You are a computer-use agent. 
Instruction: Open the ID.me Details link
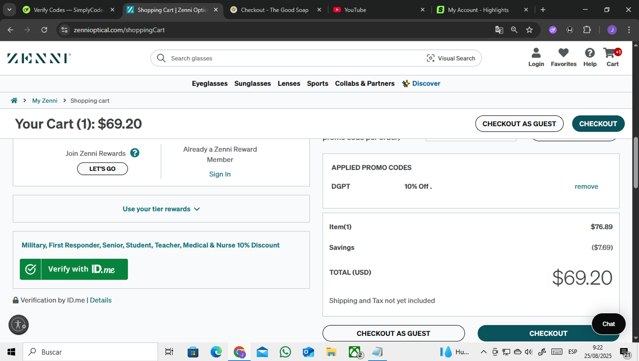tap(101, 300)
